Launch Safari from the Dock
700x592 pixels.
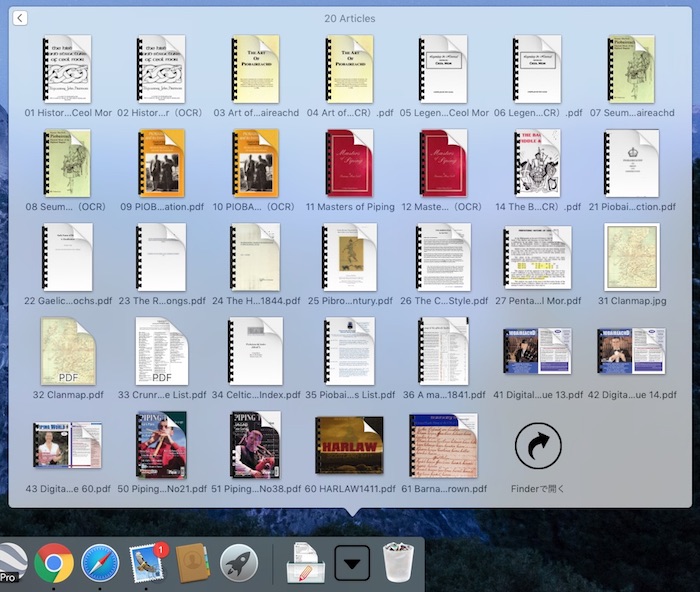point(100,563)
